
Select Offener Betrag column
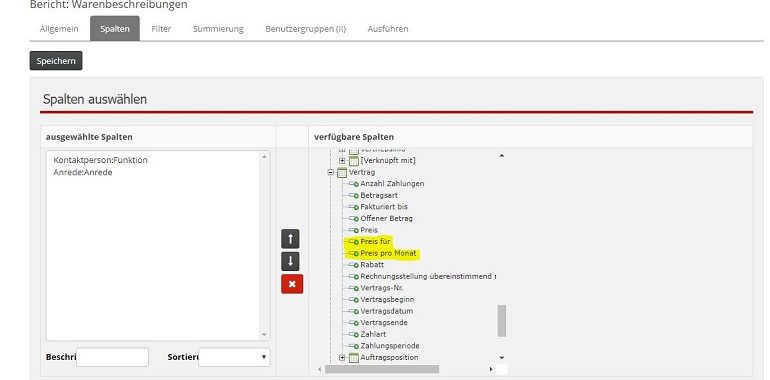tap(386, 218)
